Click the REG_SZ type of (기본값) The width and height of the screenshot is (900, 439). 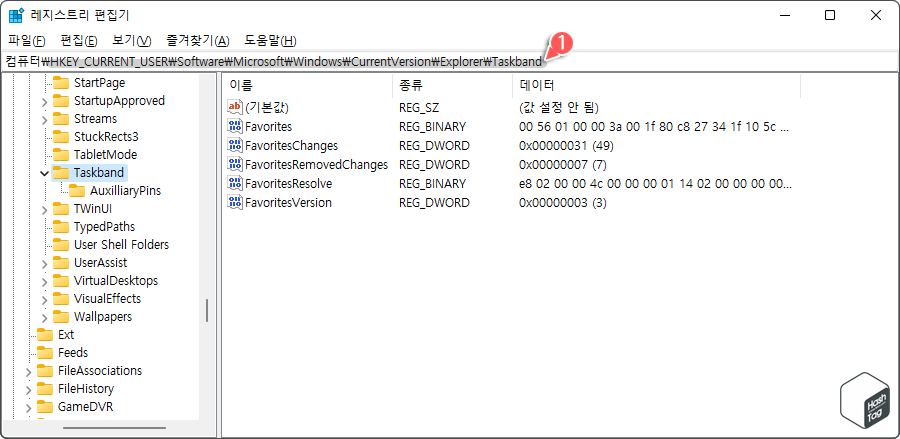420,107
